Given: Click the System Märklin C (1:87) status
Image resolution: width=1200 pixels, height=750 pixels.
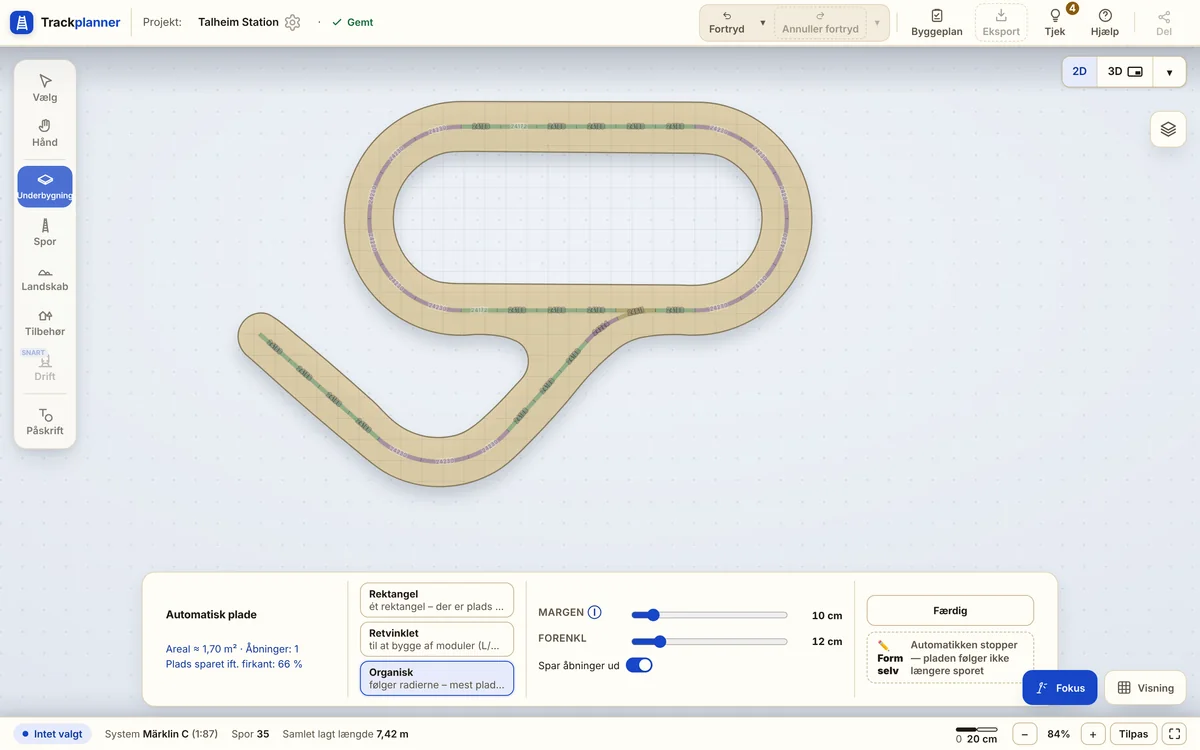Looking at the screenshot, I should coord(162,734).
